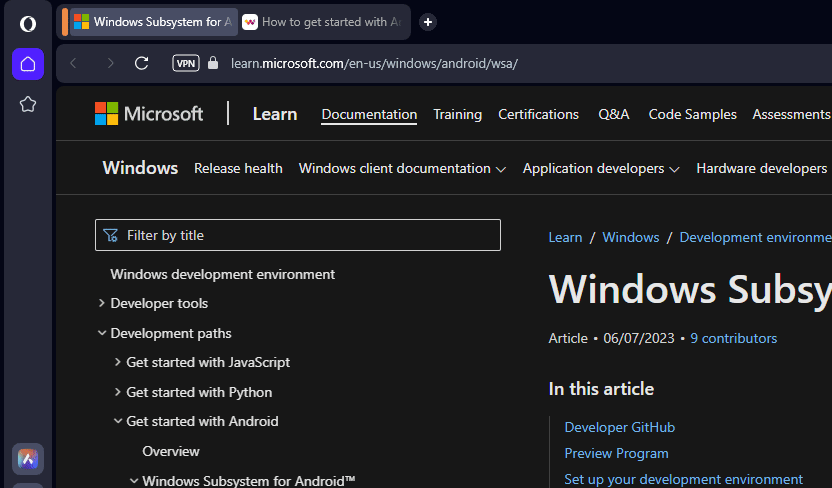This screenshot has height=488, width=832.
Task: Jump to Preview Program section
Action: coord(616,454)
